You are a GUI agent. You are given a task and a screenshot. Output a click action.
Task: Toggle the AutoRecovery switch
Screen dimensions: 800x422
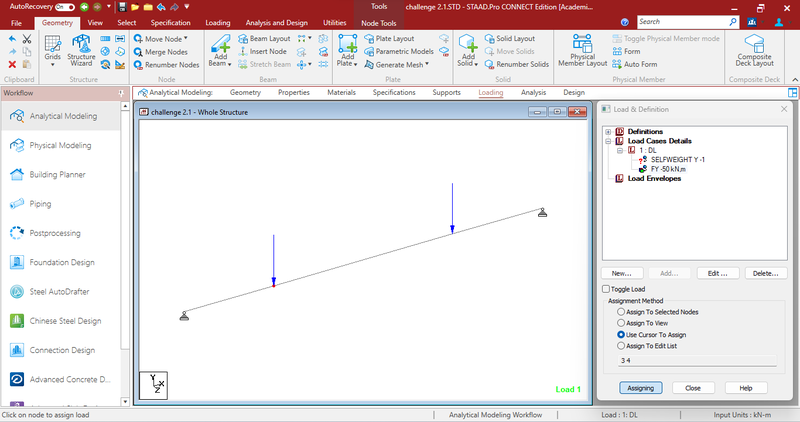click(65, 7)
